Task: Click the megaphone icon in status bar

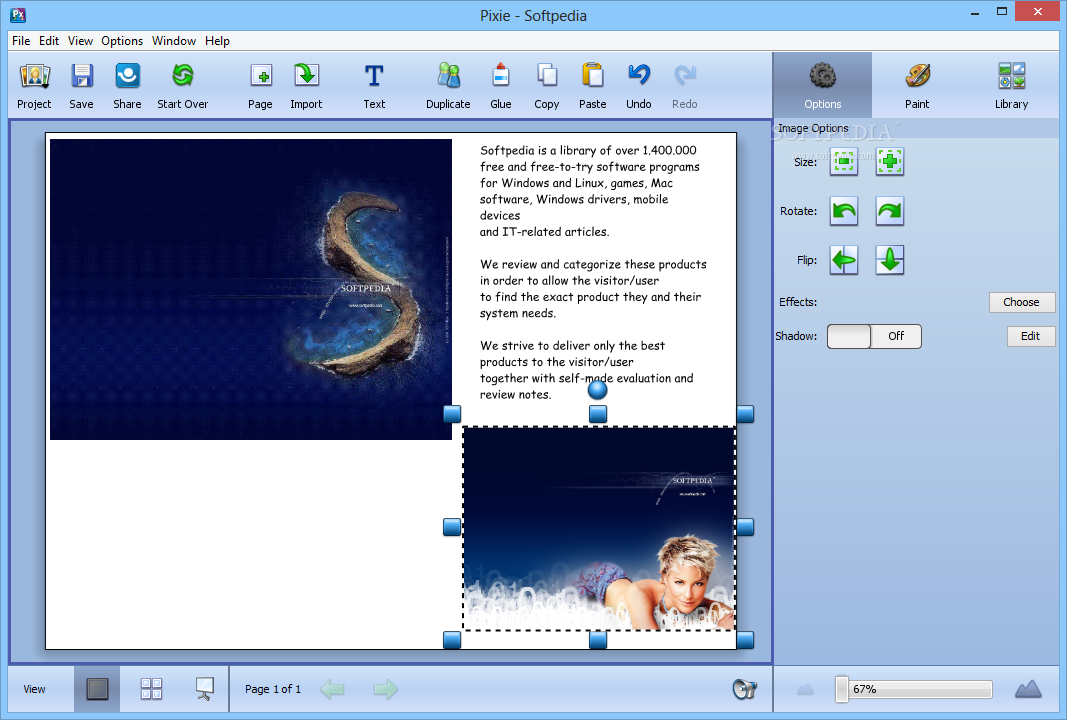Action: pos(744,689)
